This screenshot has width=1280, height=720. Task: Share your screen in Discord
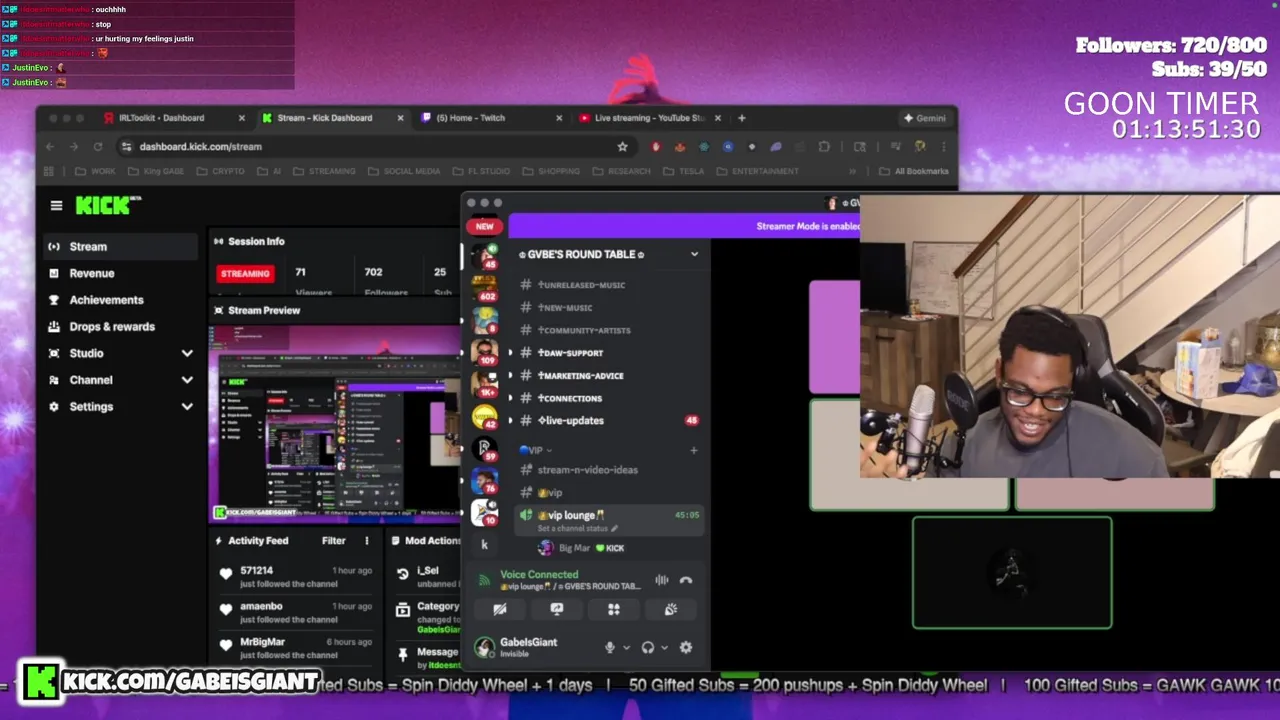pyautogui.click(x=557, y=609)
